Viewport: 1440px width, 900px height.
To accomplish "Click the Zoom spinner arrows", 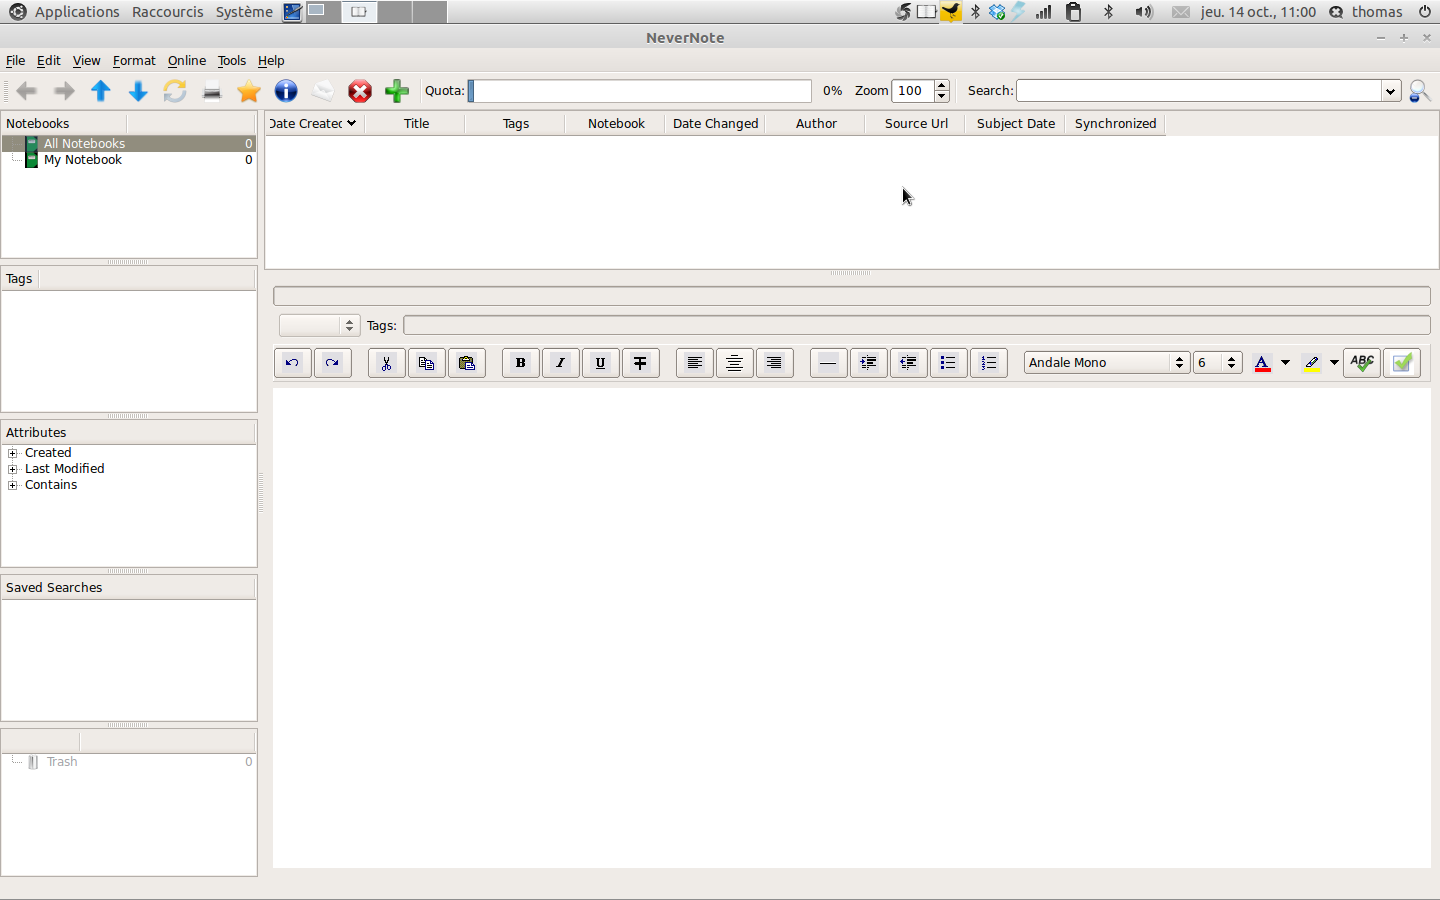I will coord(942,91).
